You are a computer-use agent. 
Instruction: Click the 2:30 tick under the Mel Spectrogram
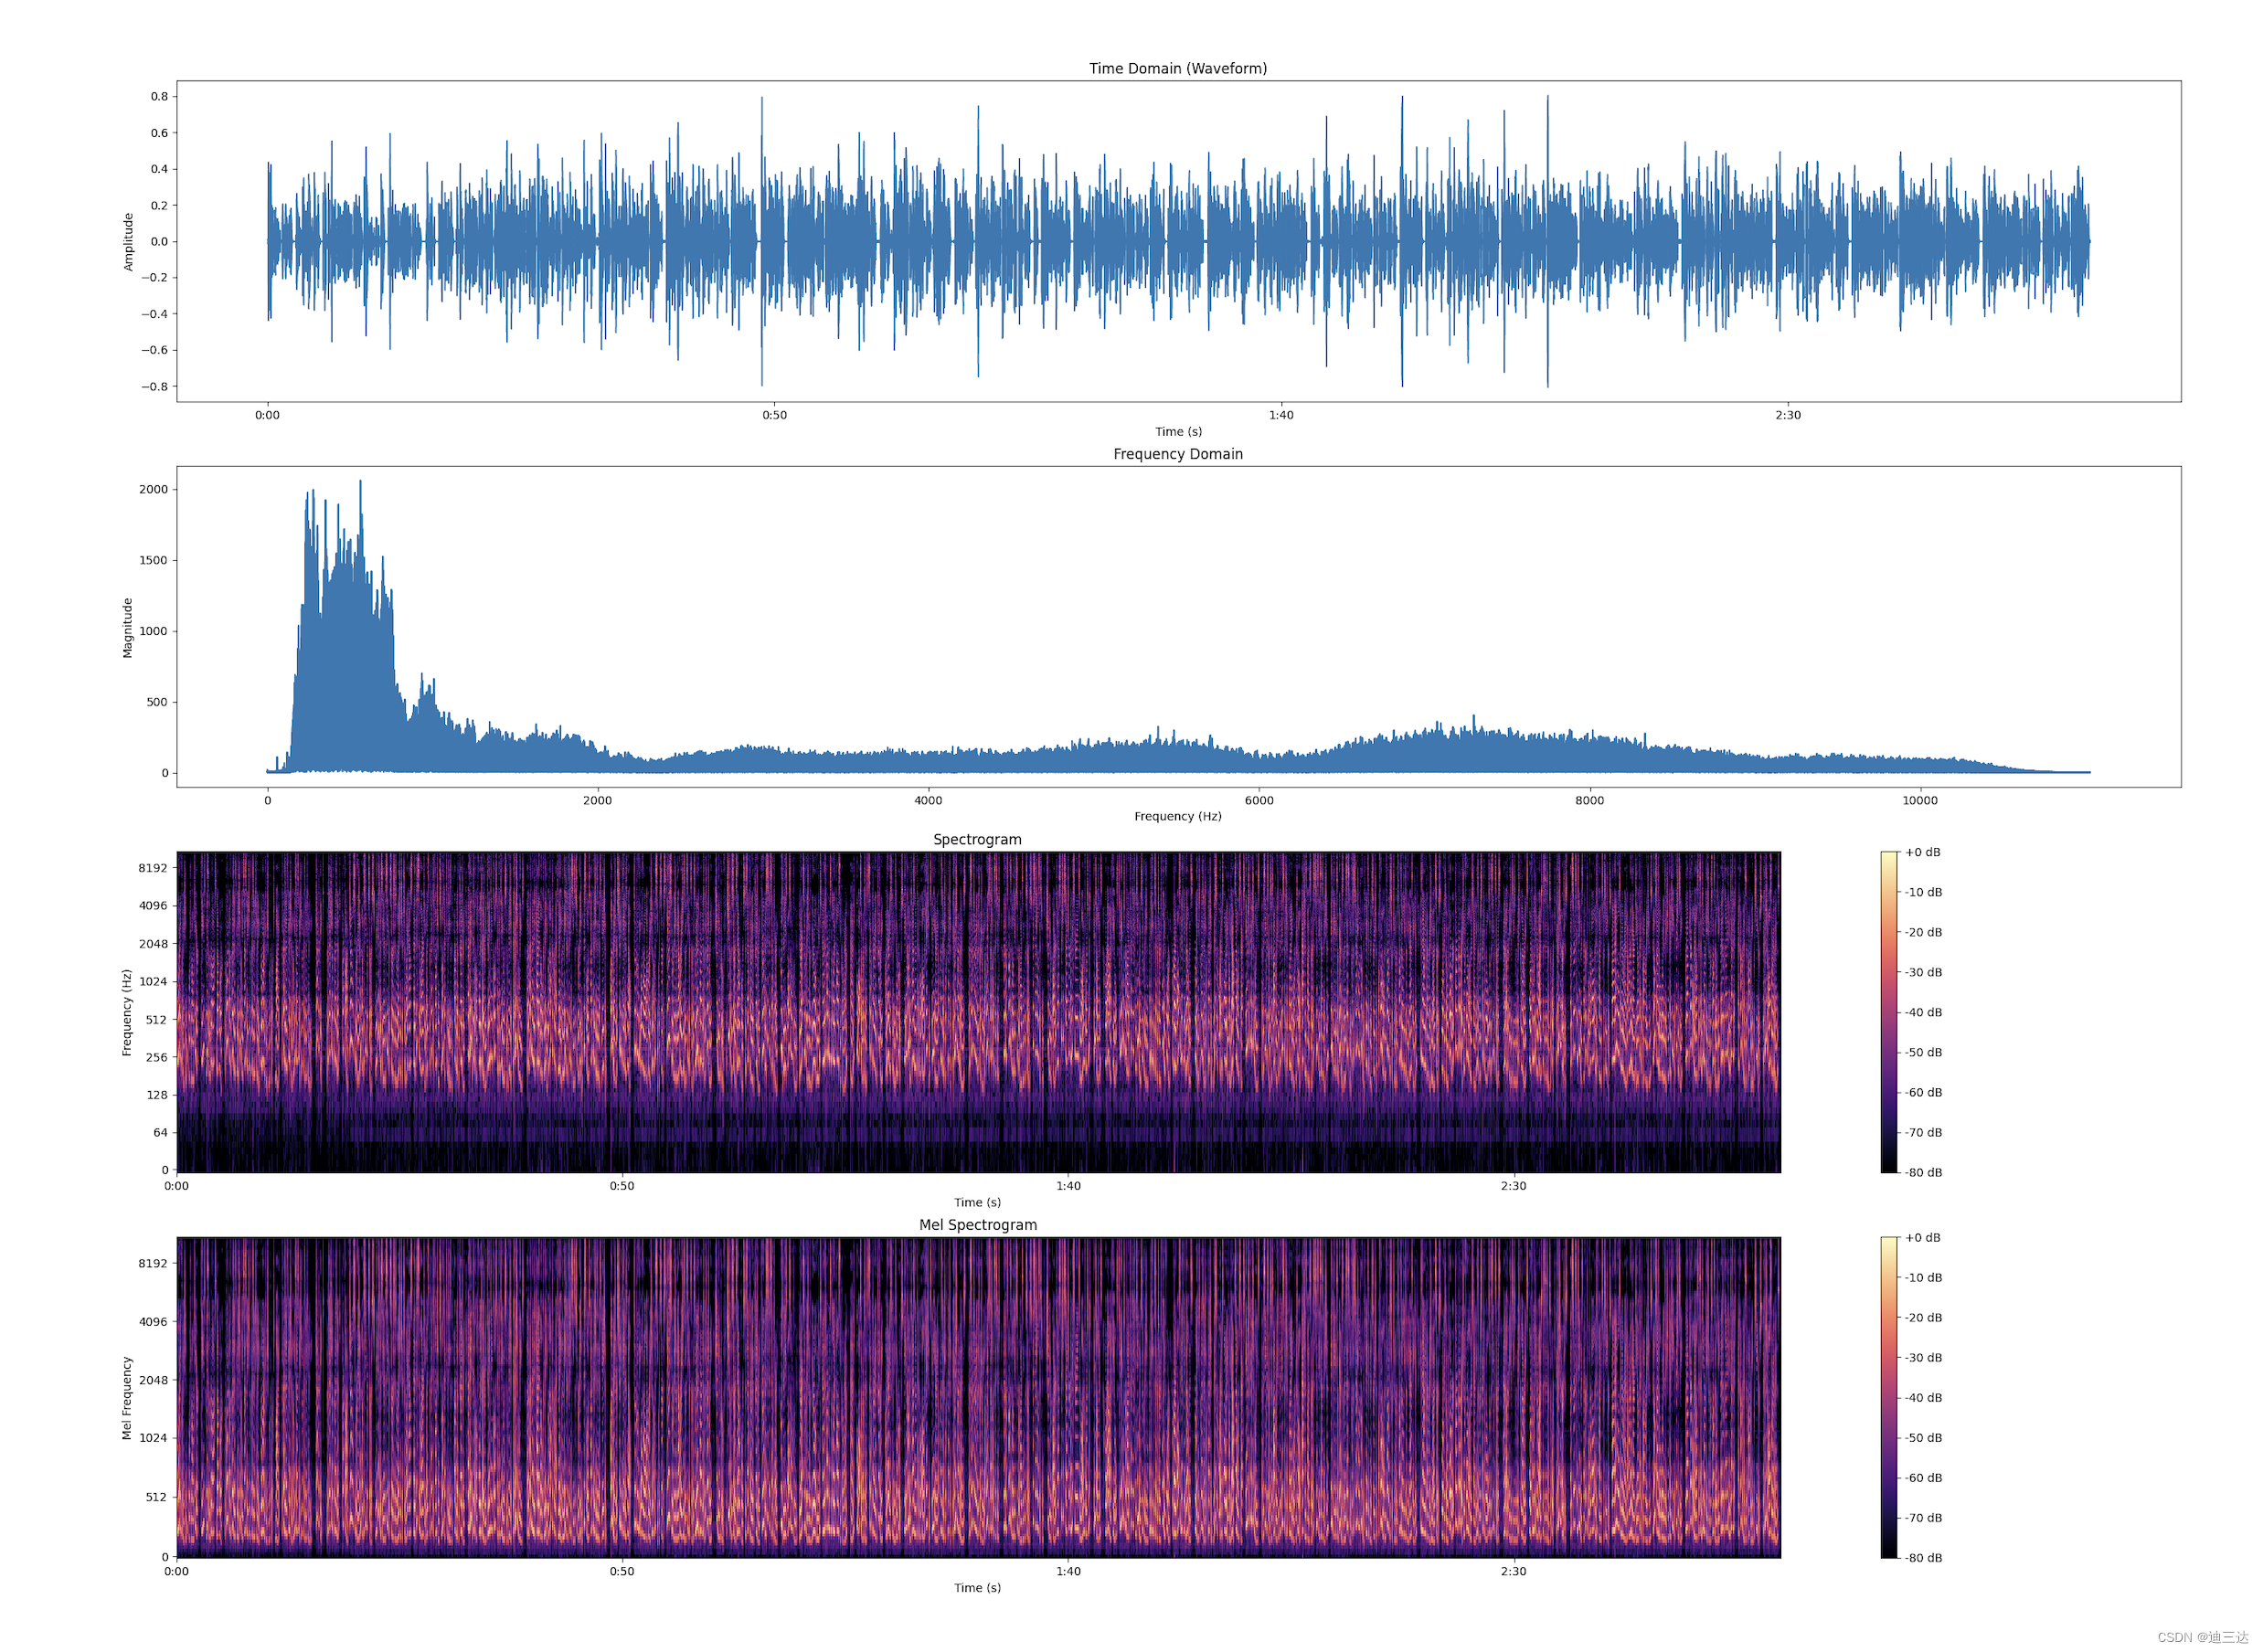1513,1571
